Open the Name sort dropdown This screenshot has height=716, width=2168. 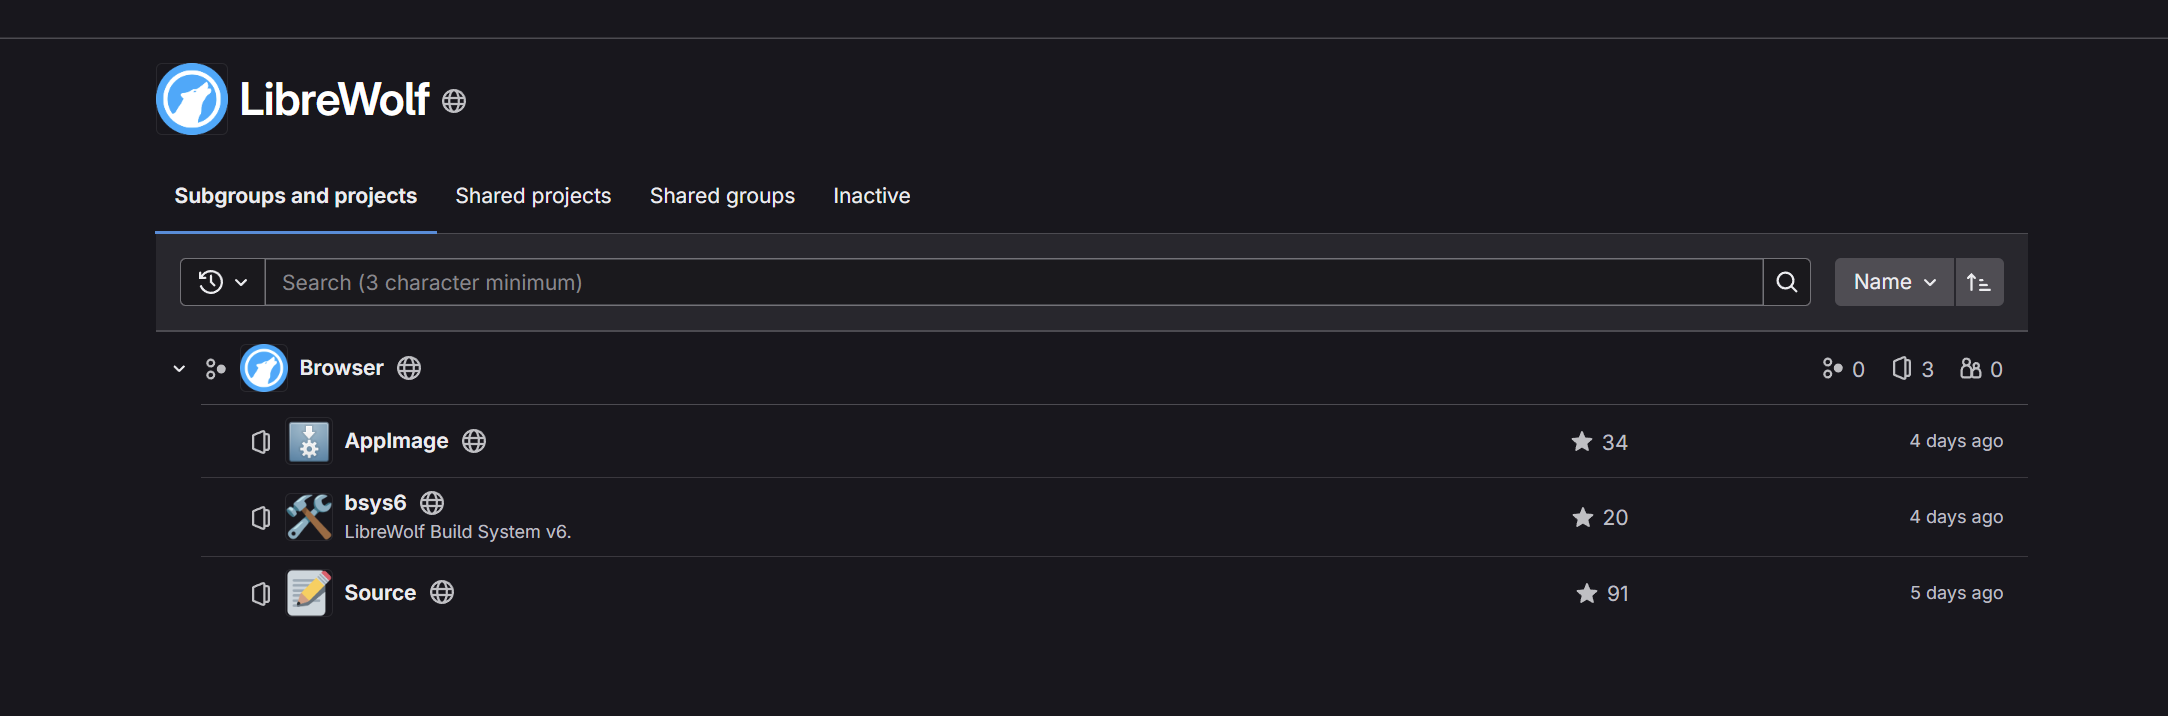click(x=1894, y=282)
